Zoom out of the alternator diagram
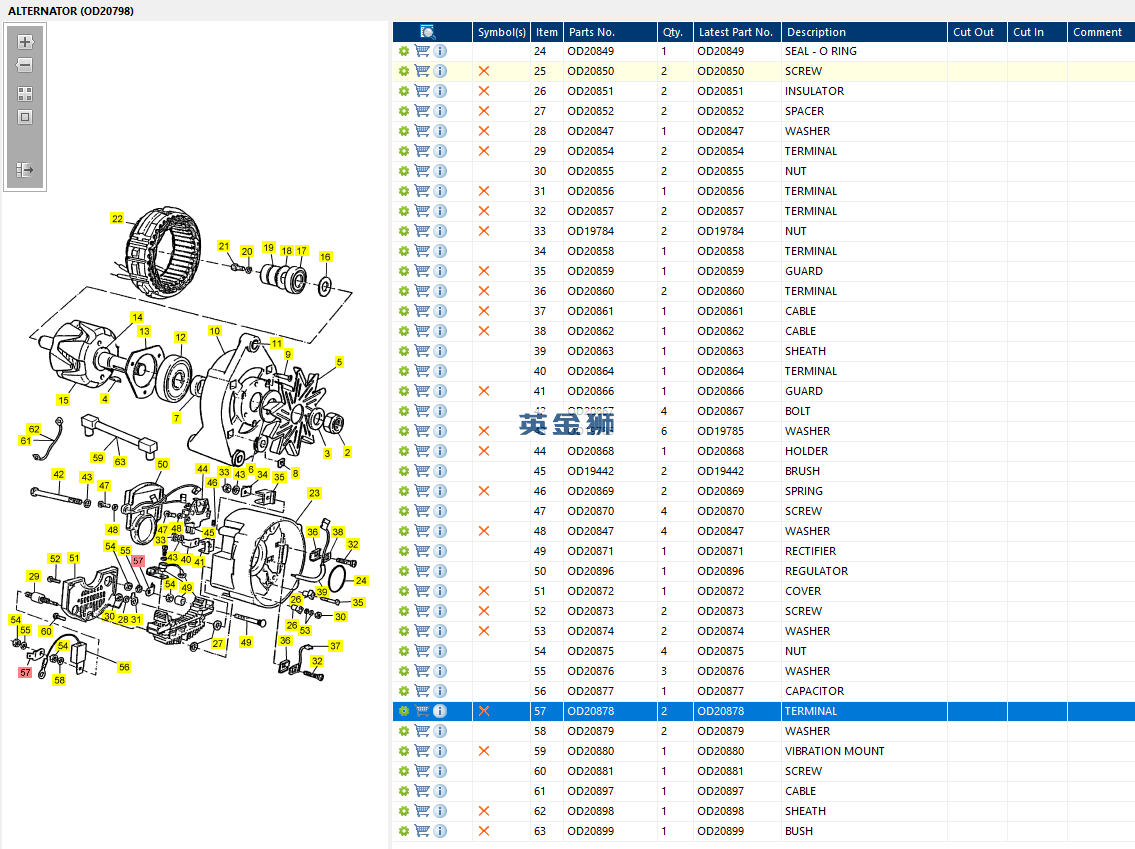1135x849 pixels. (25, 65)
